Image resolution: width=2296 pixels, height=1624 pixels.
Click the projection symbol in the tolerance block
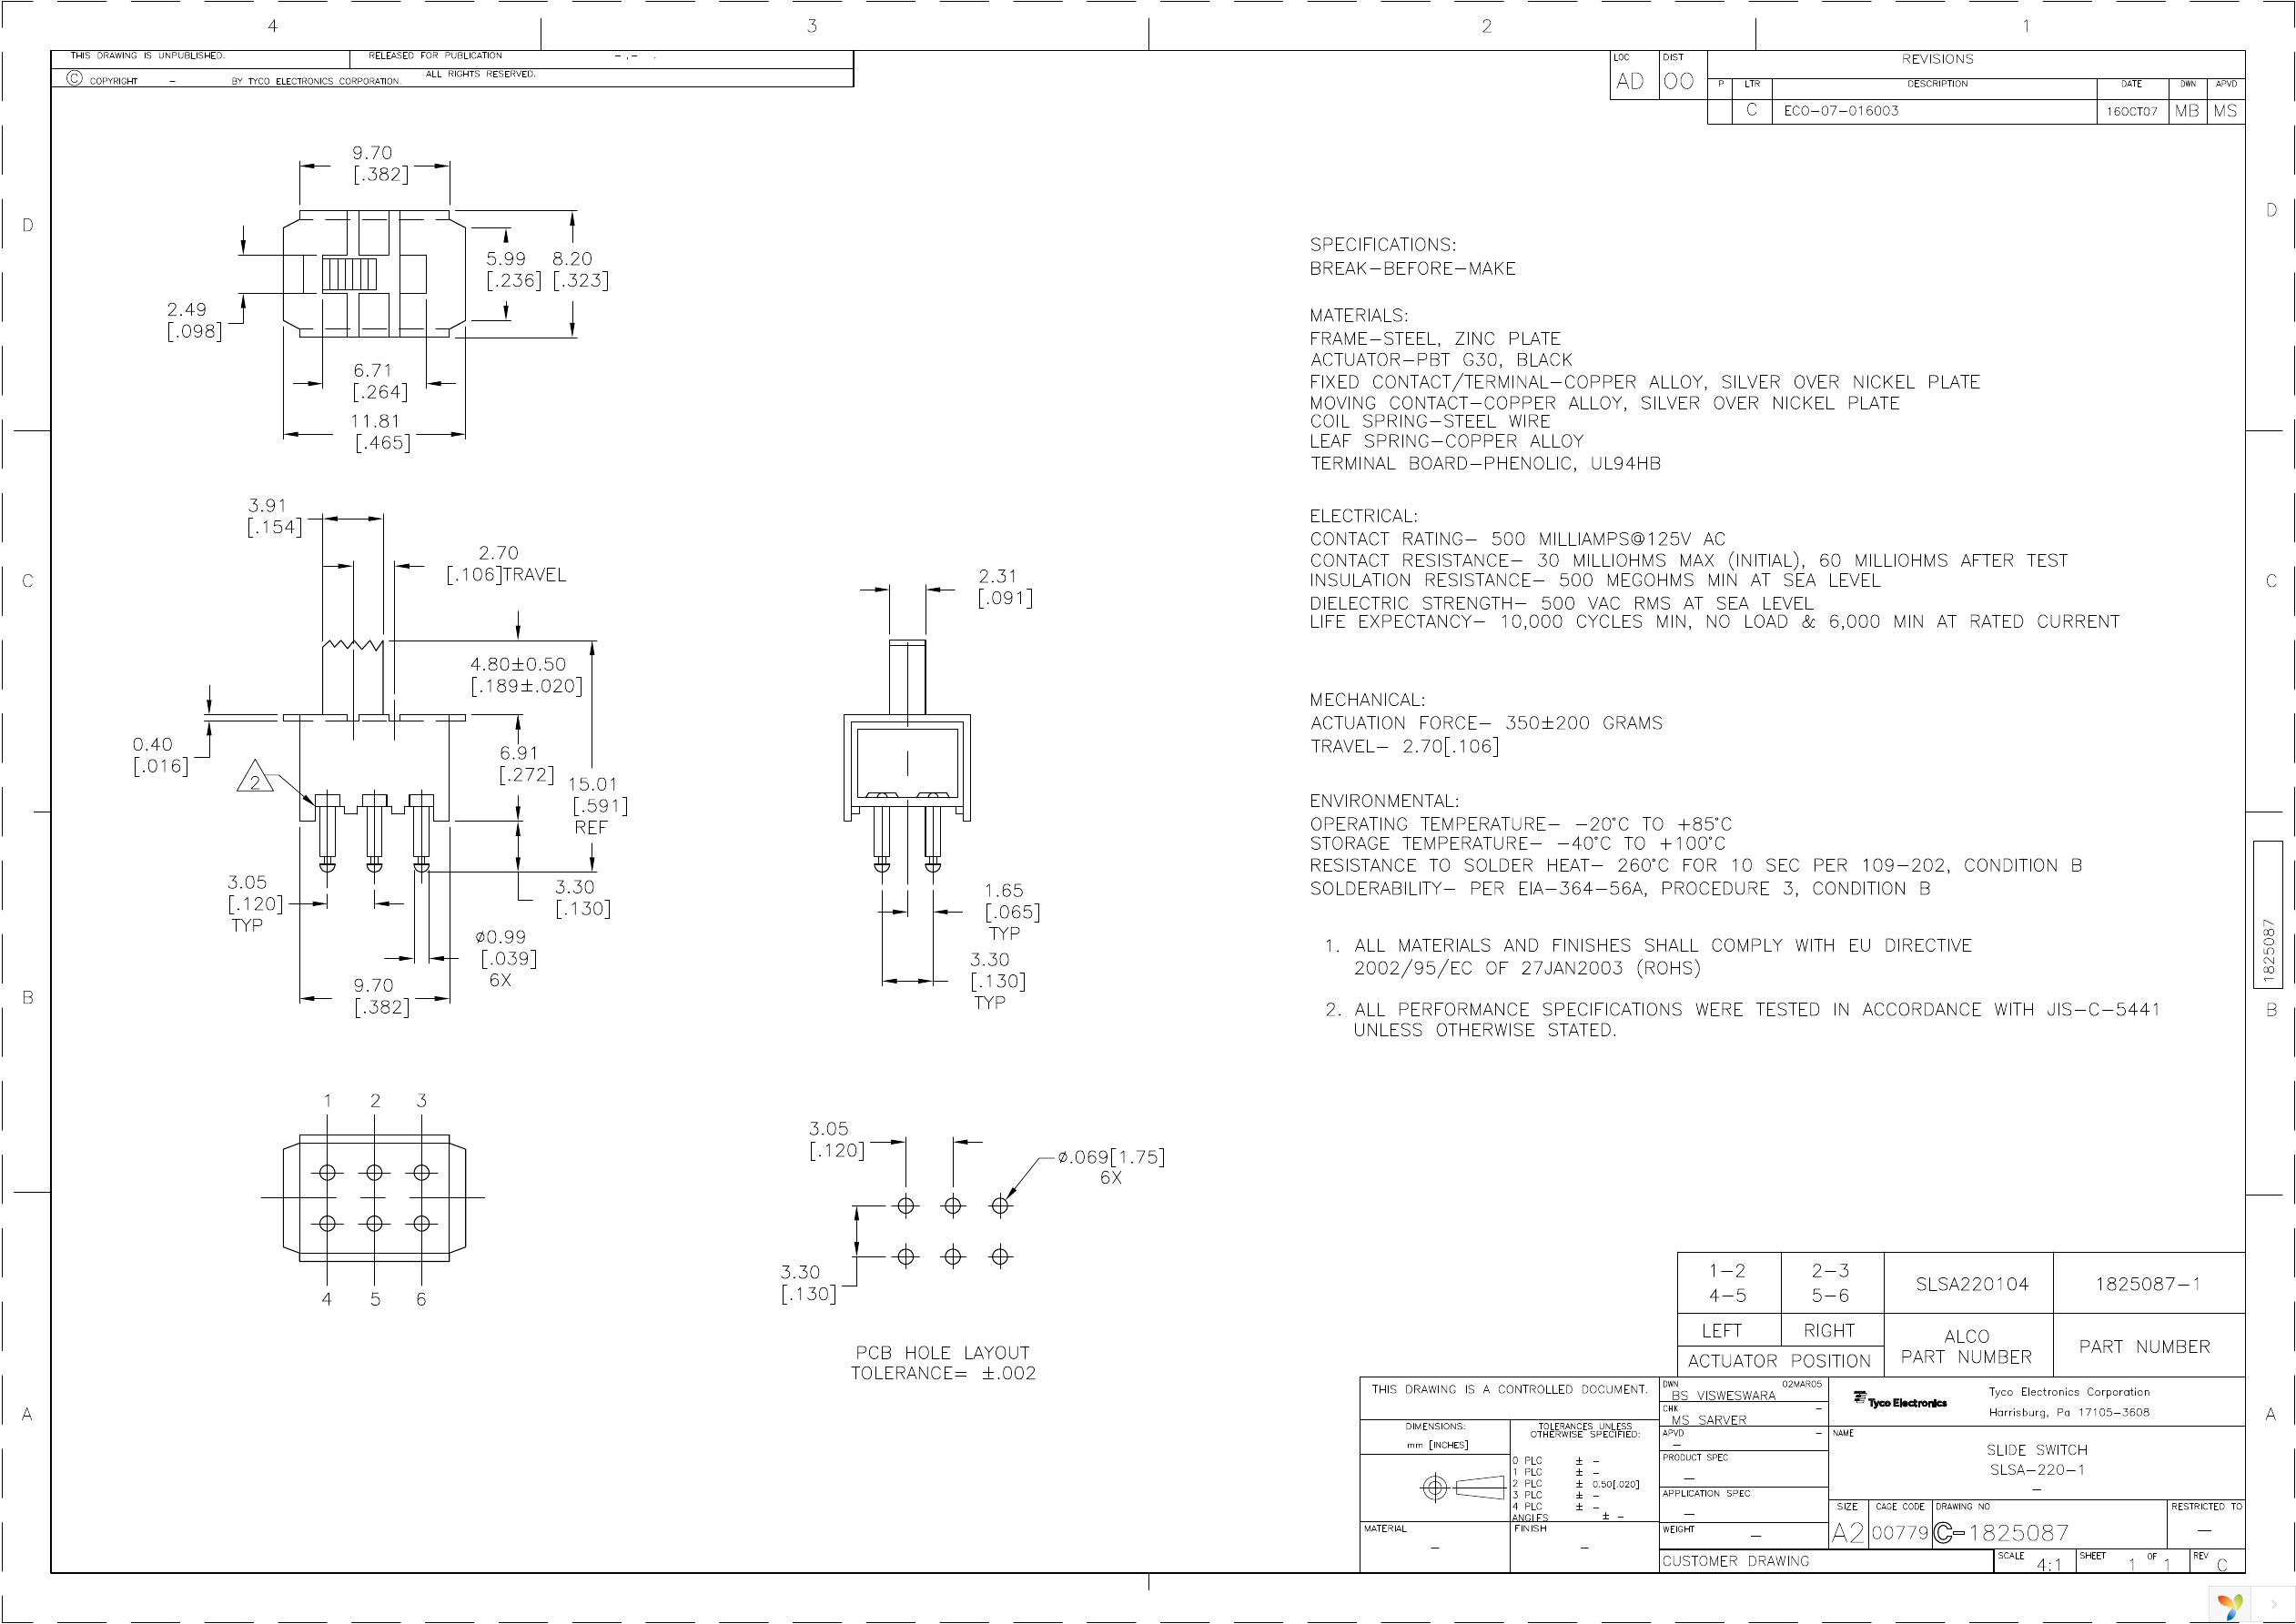1462,1488
